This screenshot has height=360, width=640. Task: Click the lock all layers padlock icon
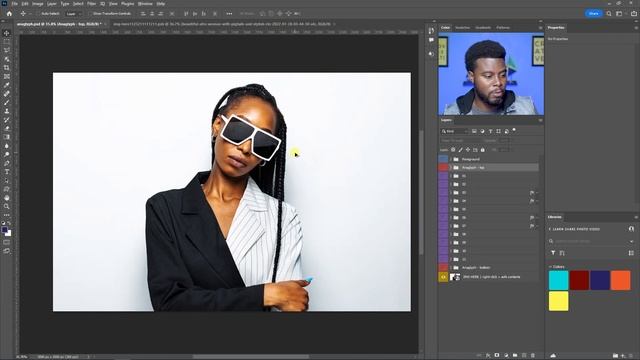tap(482, 150)
